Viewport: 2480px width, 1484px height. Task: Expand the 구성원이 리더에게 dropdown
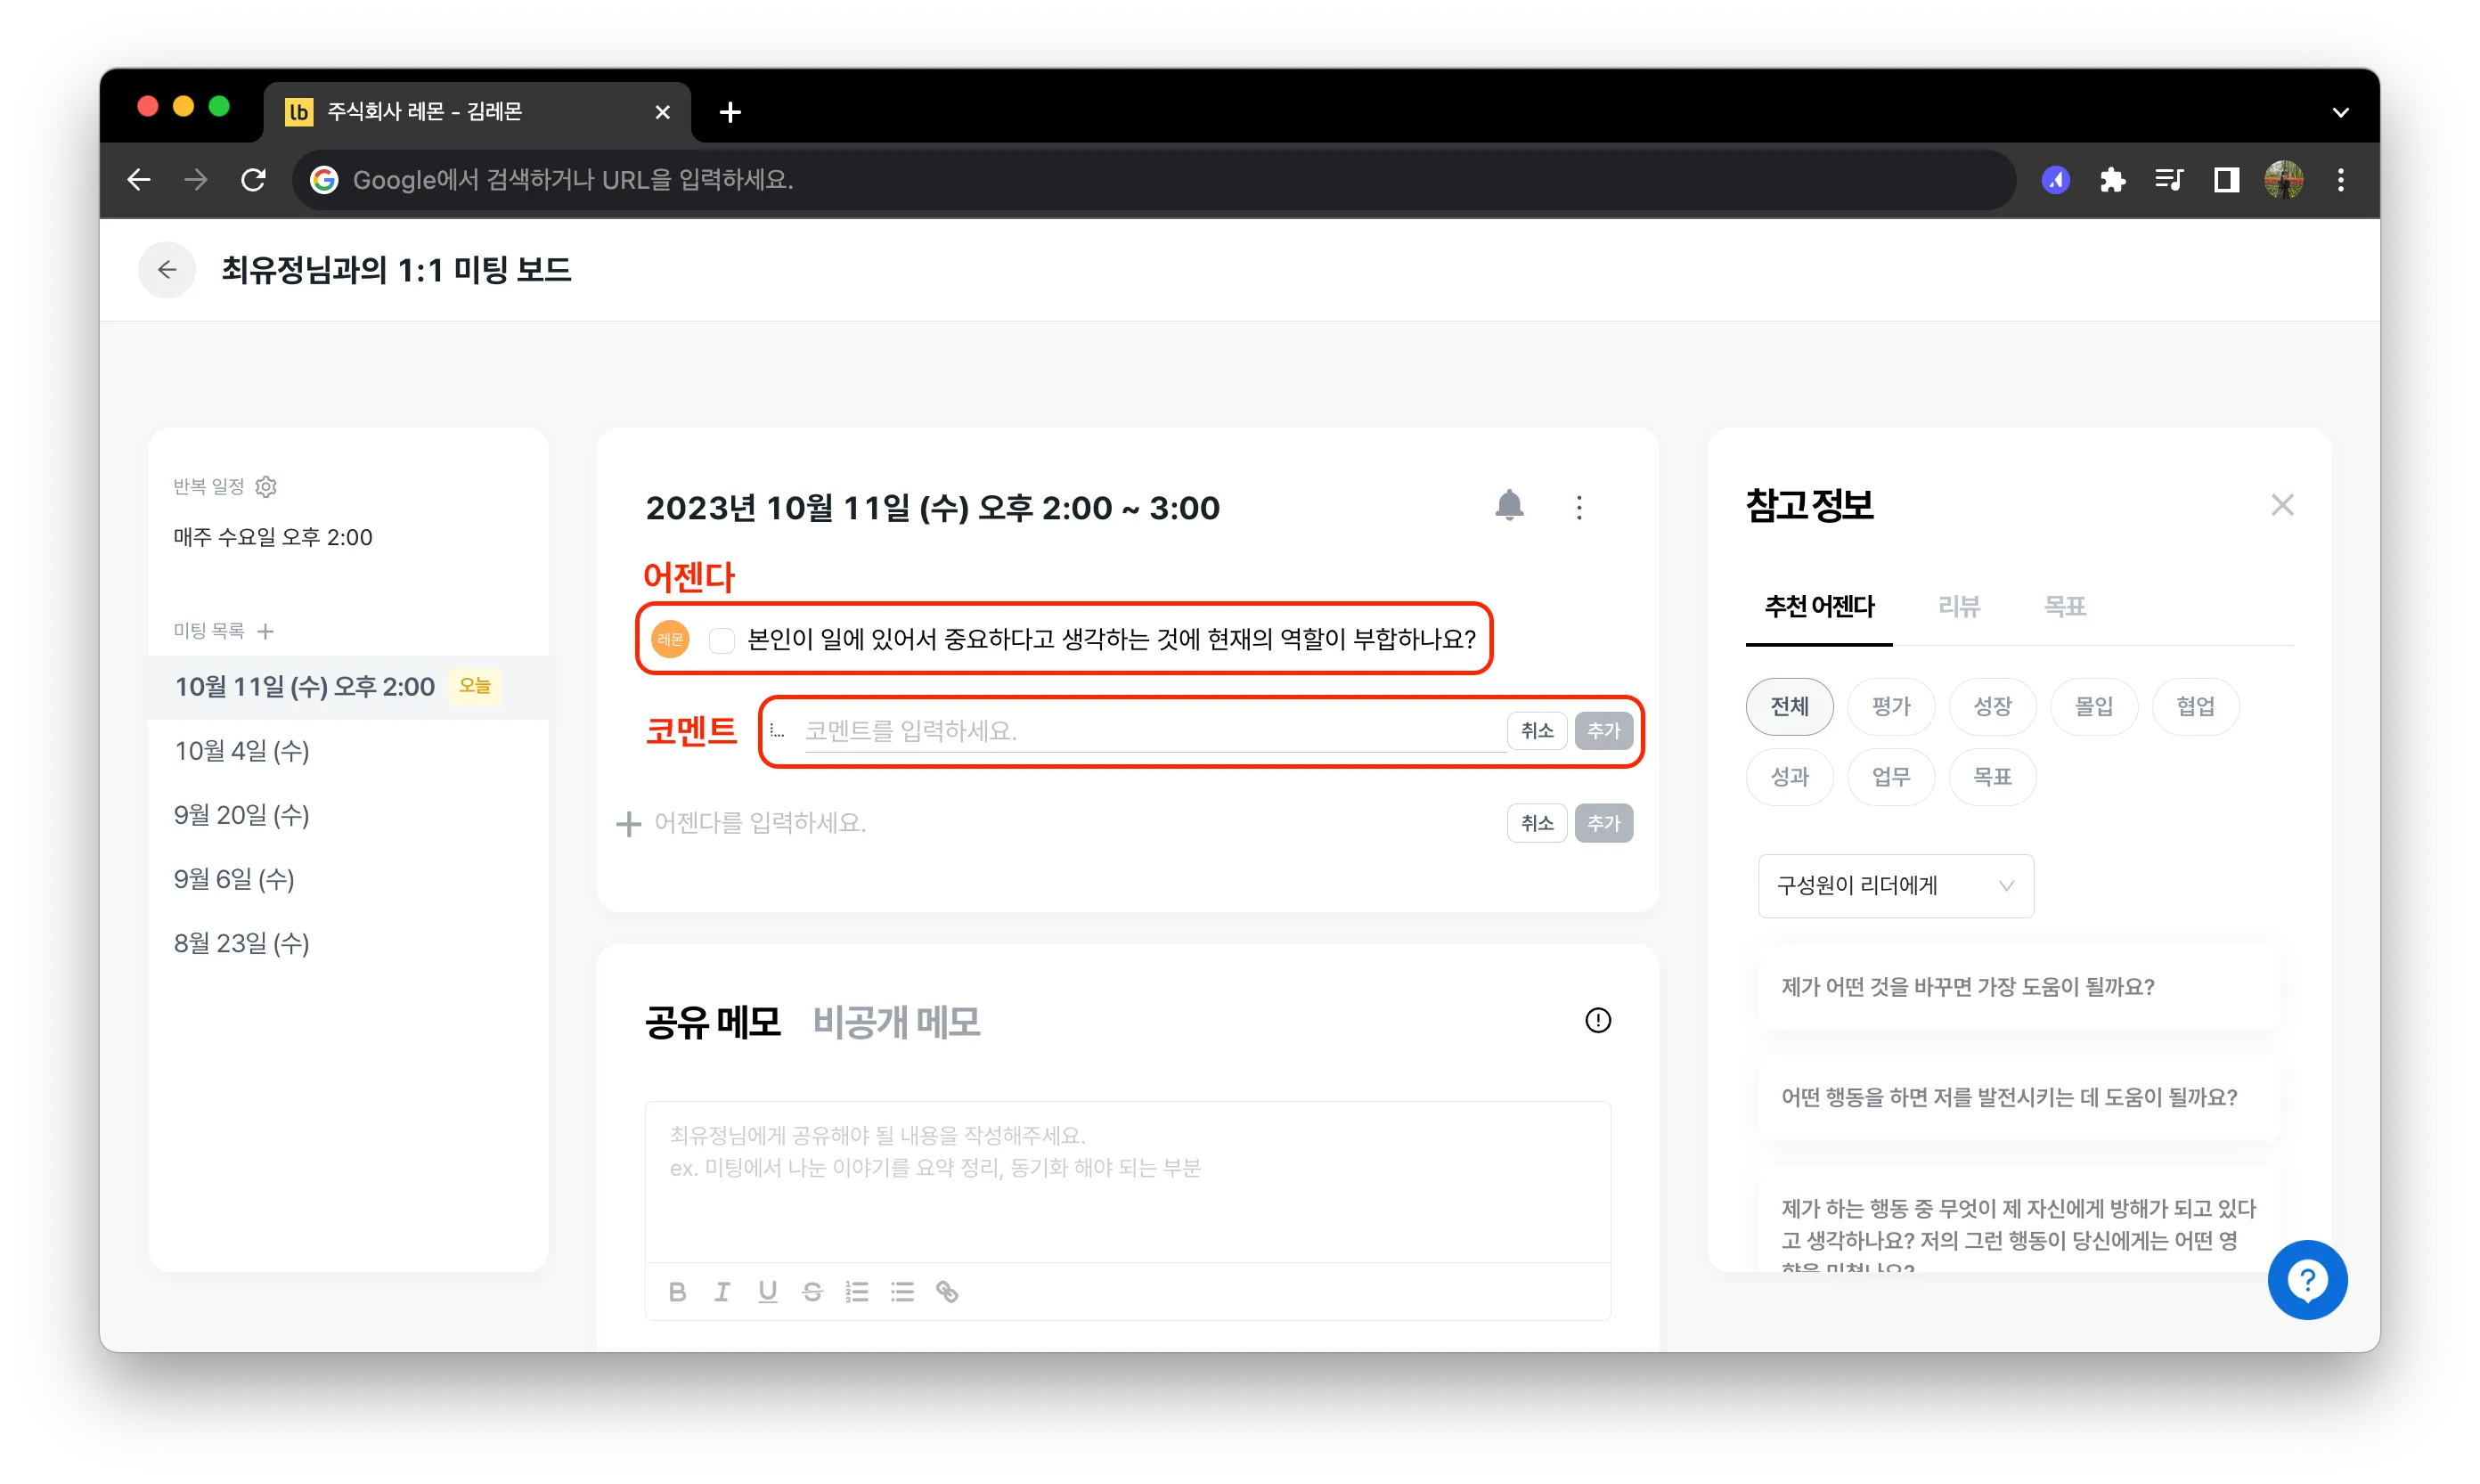pos(1895,886)
